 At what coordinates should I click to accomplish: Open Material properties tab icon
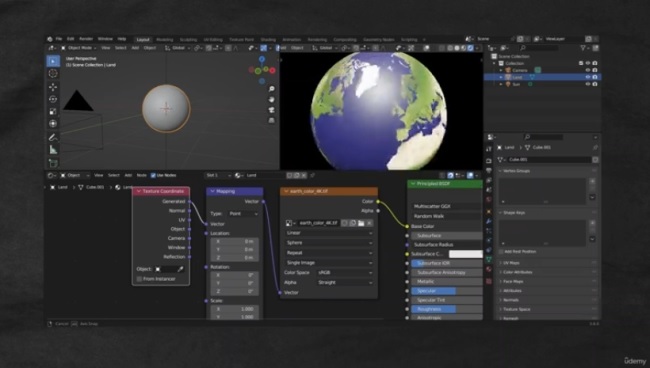(489, 269)
